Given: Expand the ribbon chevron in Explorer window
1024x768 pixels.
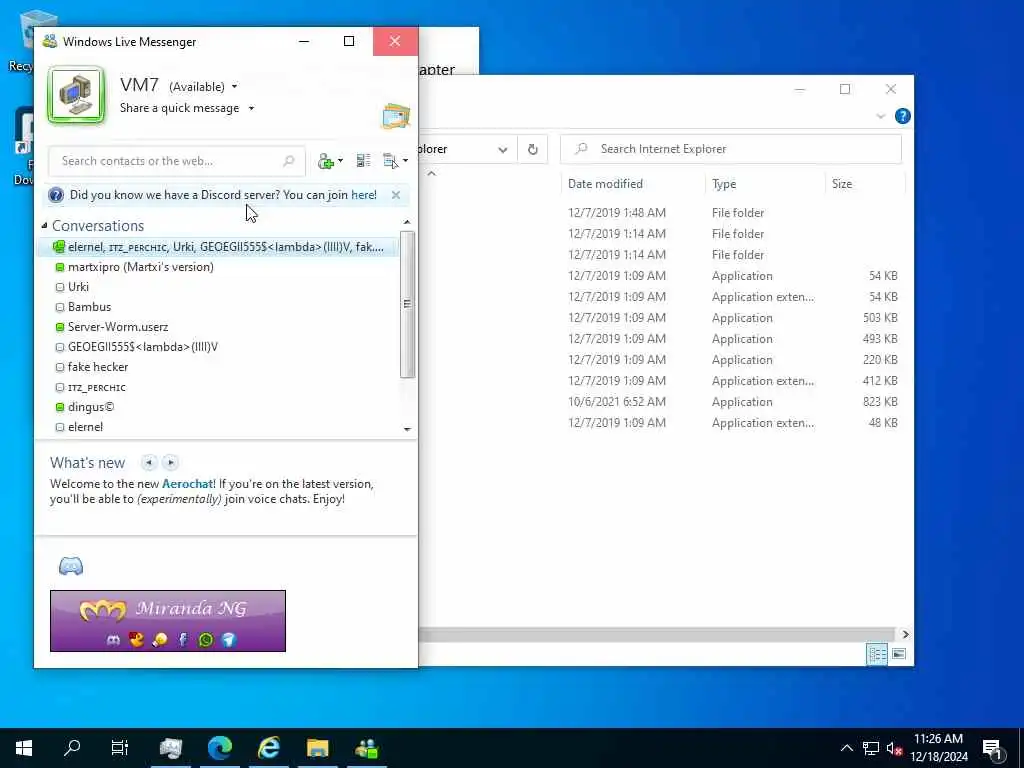Looking at the screenshot, I should click(880, 116).
